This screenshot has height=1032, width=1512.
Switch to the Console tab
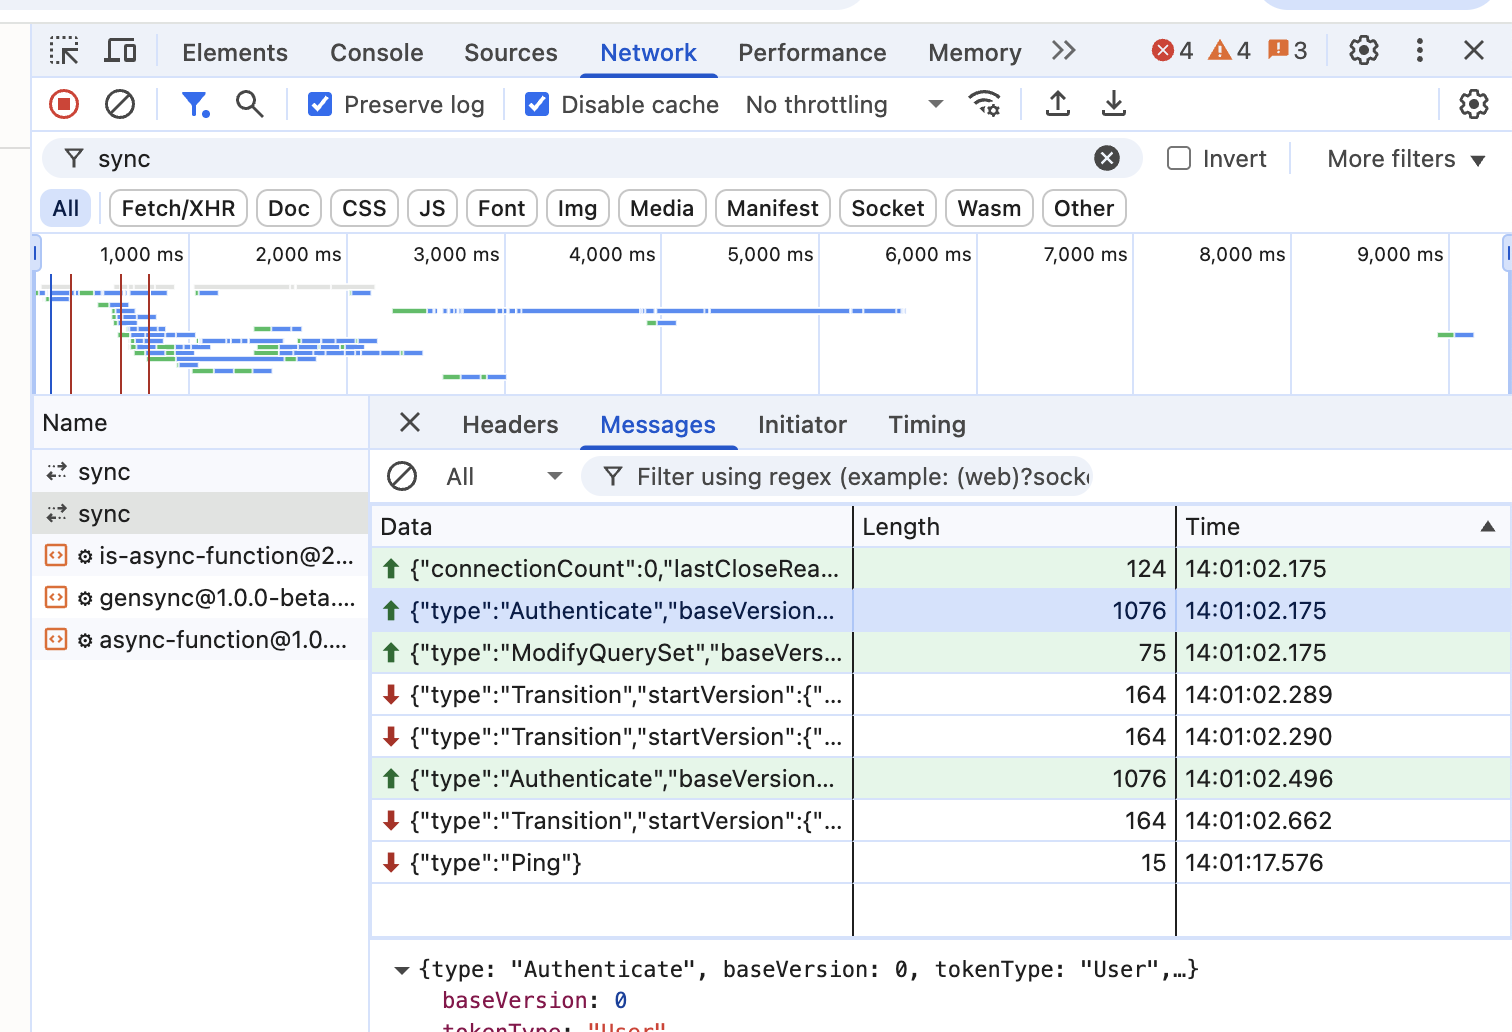tap(377, 52)
